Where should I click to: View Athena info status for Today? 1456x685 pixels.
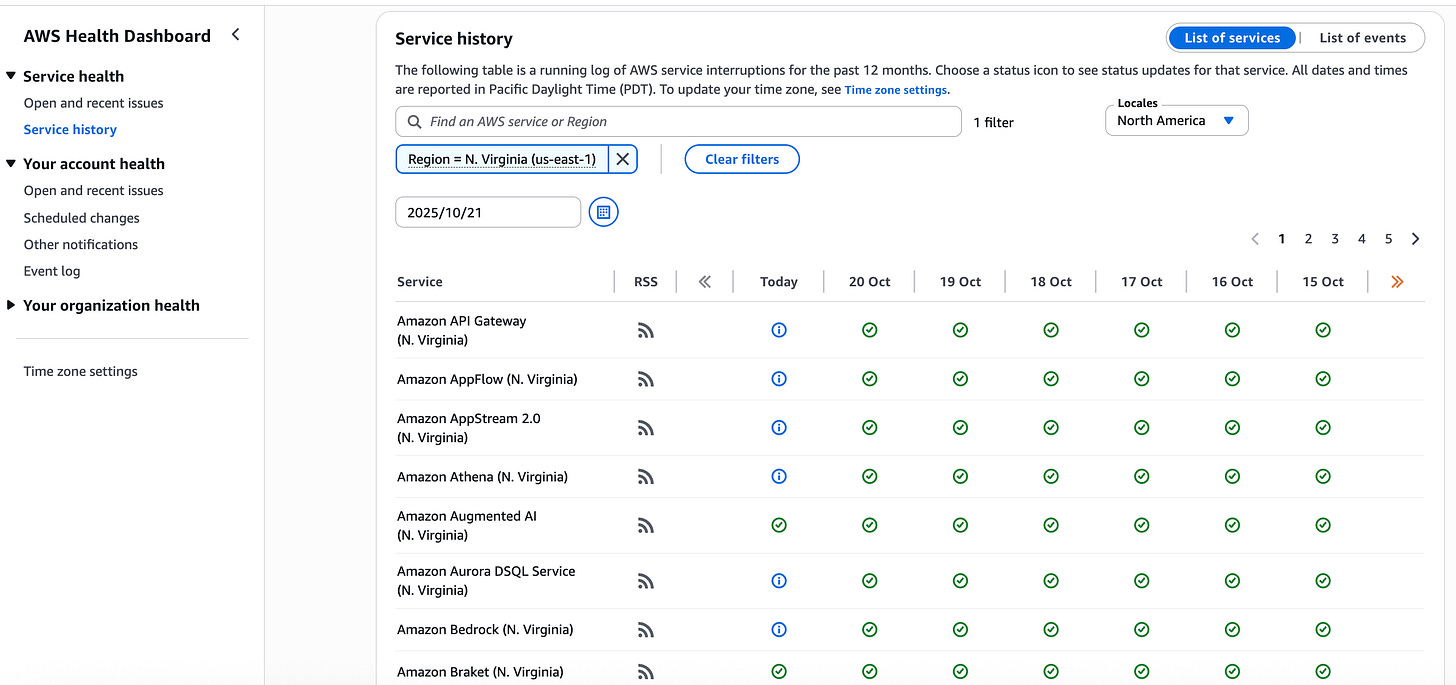click(779, 477)
